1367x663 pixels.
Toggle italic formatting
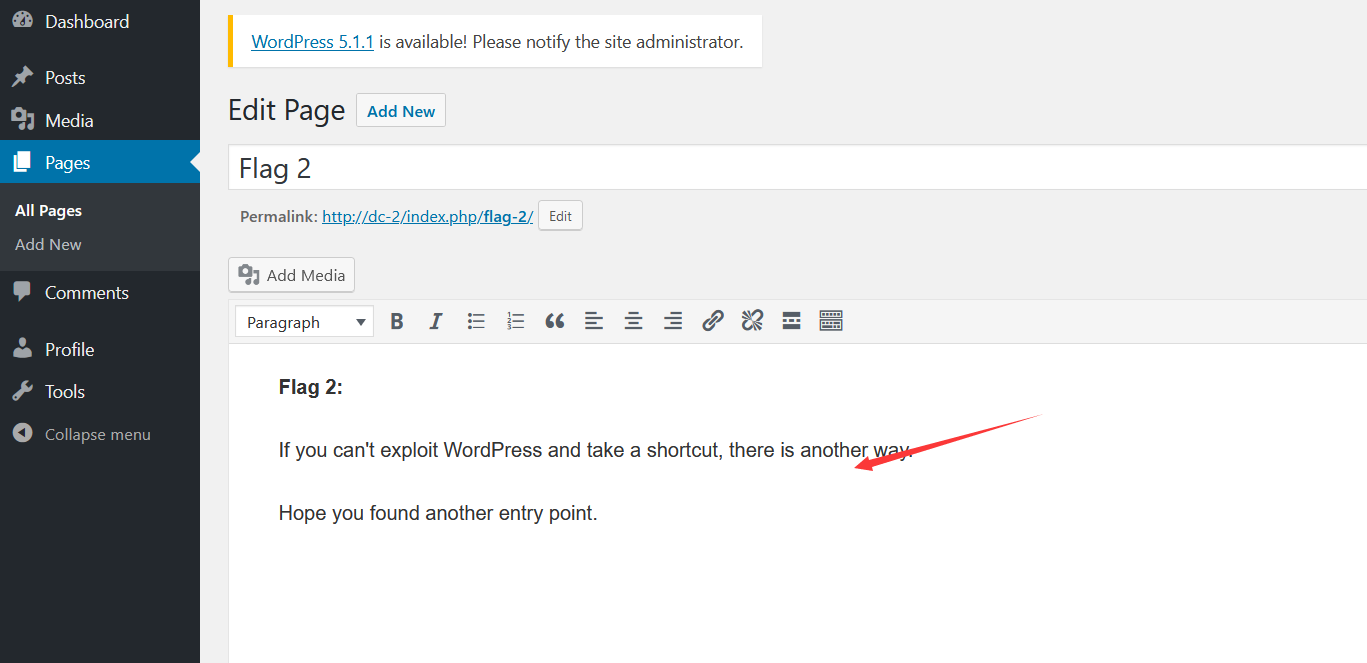coord(436,321)
